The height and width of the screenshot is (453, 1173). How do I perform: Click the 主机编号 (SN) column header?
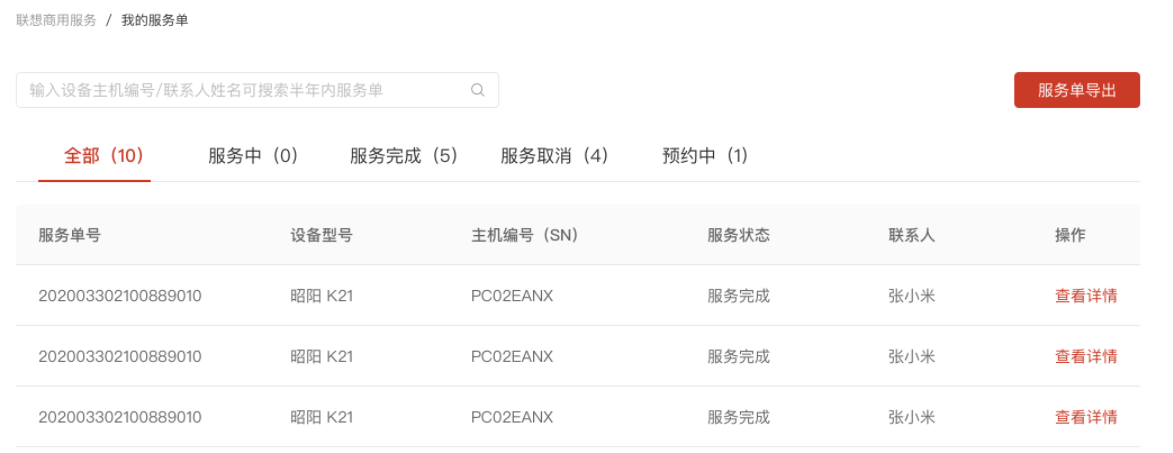524,236
